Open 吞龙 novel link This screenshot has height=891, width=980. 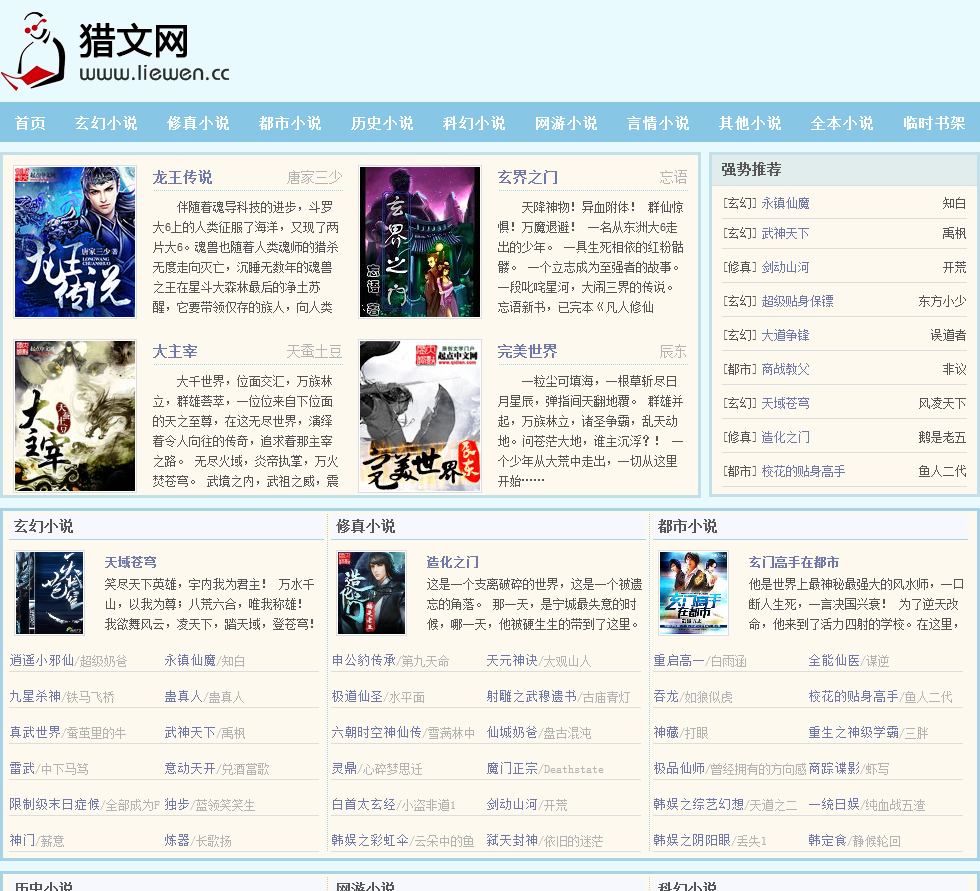[666, 697]
